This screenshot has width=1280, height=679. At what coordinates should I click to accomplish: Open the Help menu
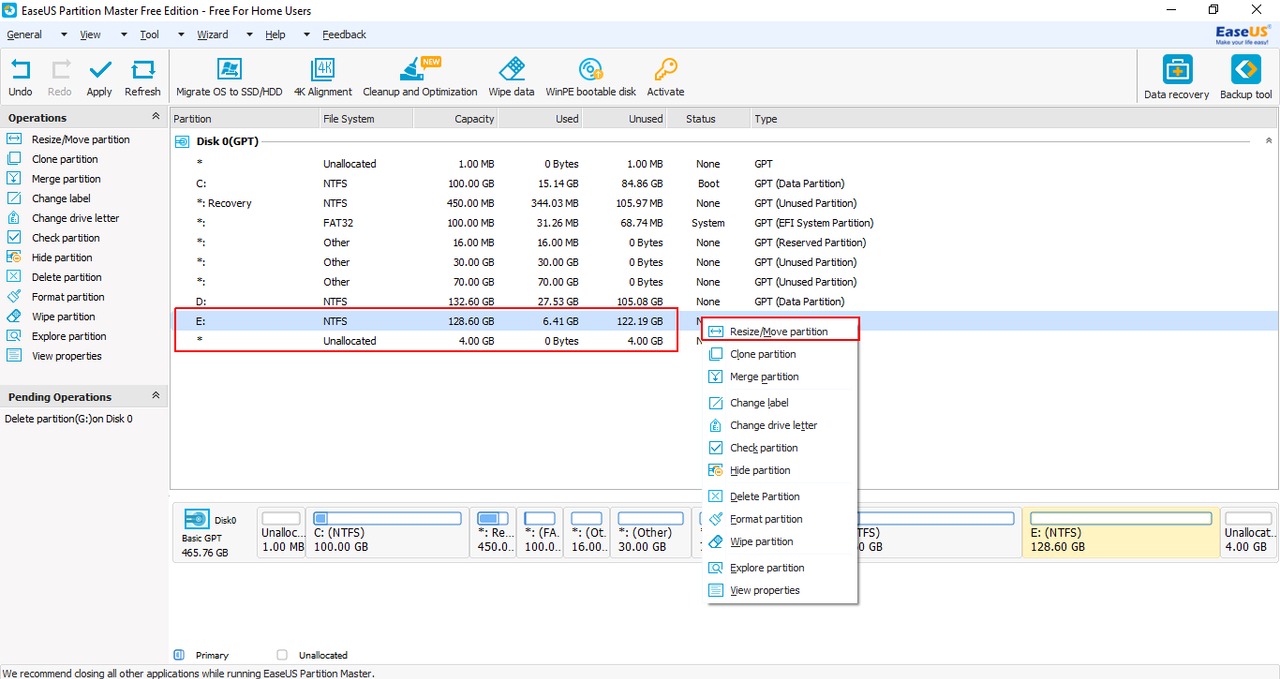click(275, 34)
